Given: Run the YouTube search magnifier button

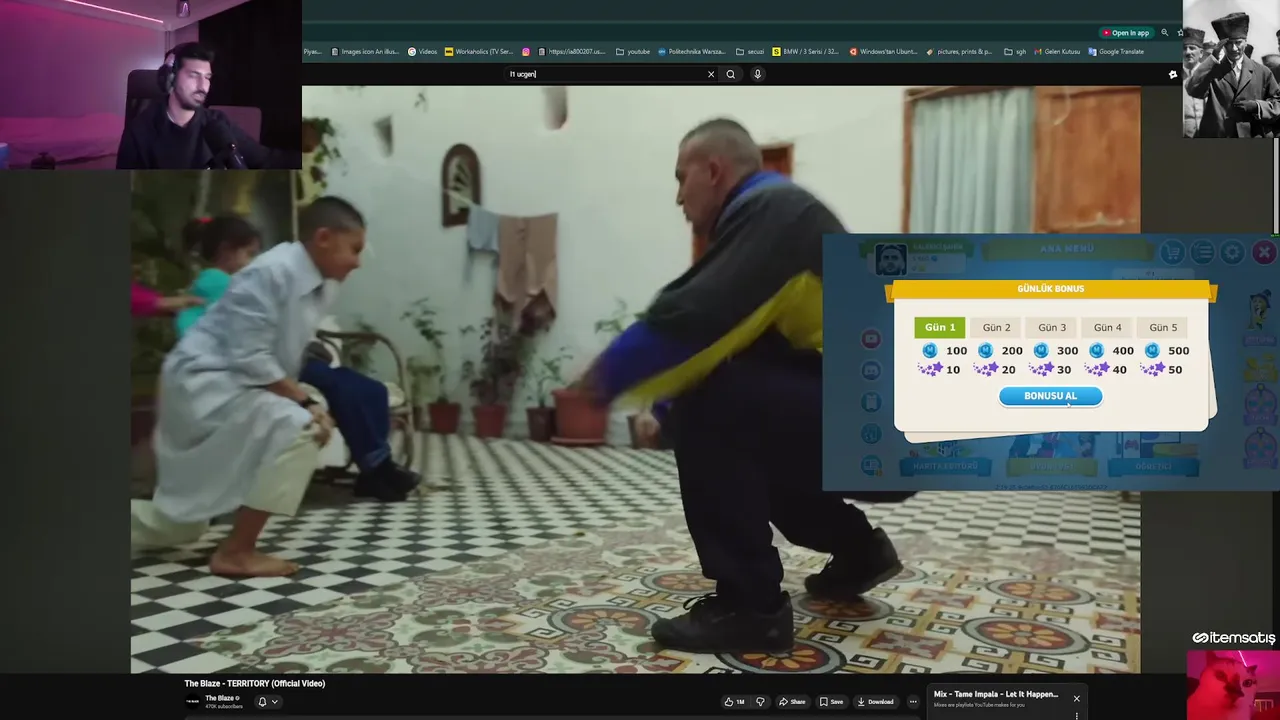Looking at the screenshot, I should click(x=731, y=74).
